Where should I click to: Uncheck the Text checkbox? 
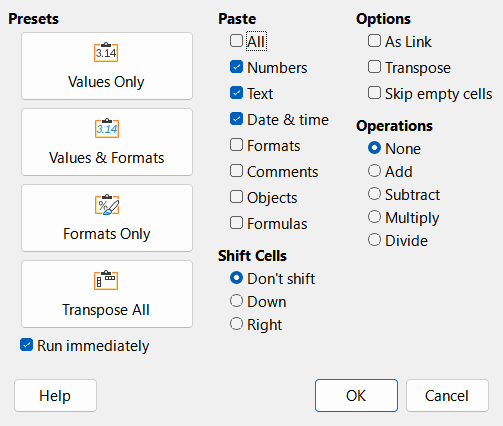pyautogui.click(x=236, y=93)
